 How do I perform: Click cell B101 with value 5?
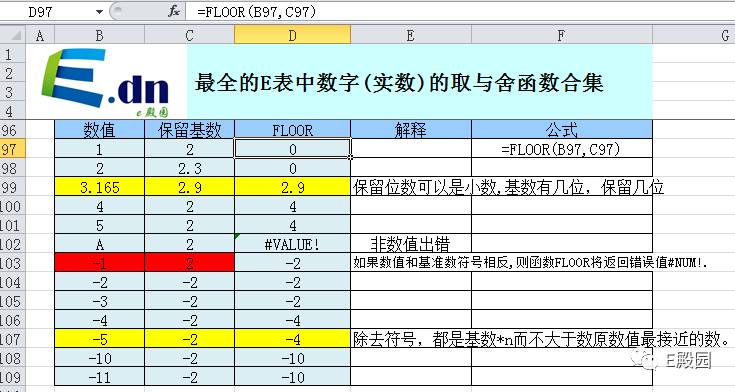(99, 225)
